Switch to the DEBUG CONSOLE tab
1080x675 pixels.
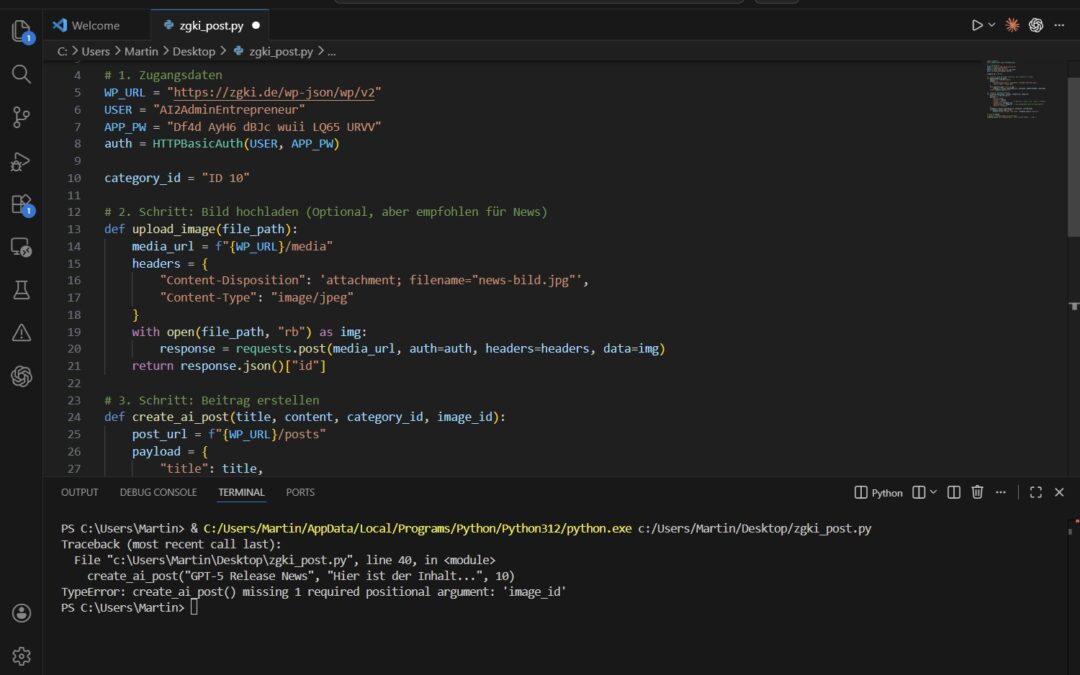[x=158, y=492]
